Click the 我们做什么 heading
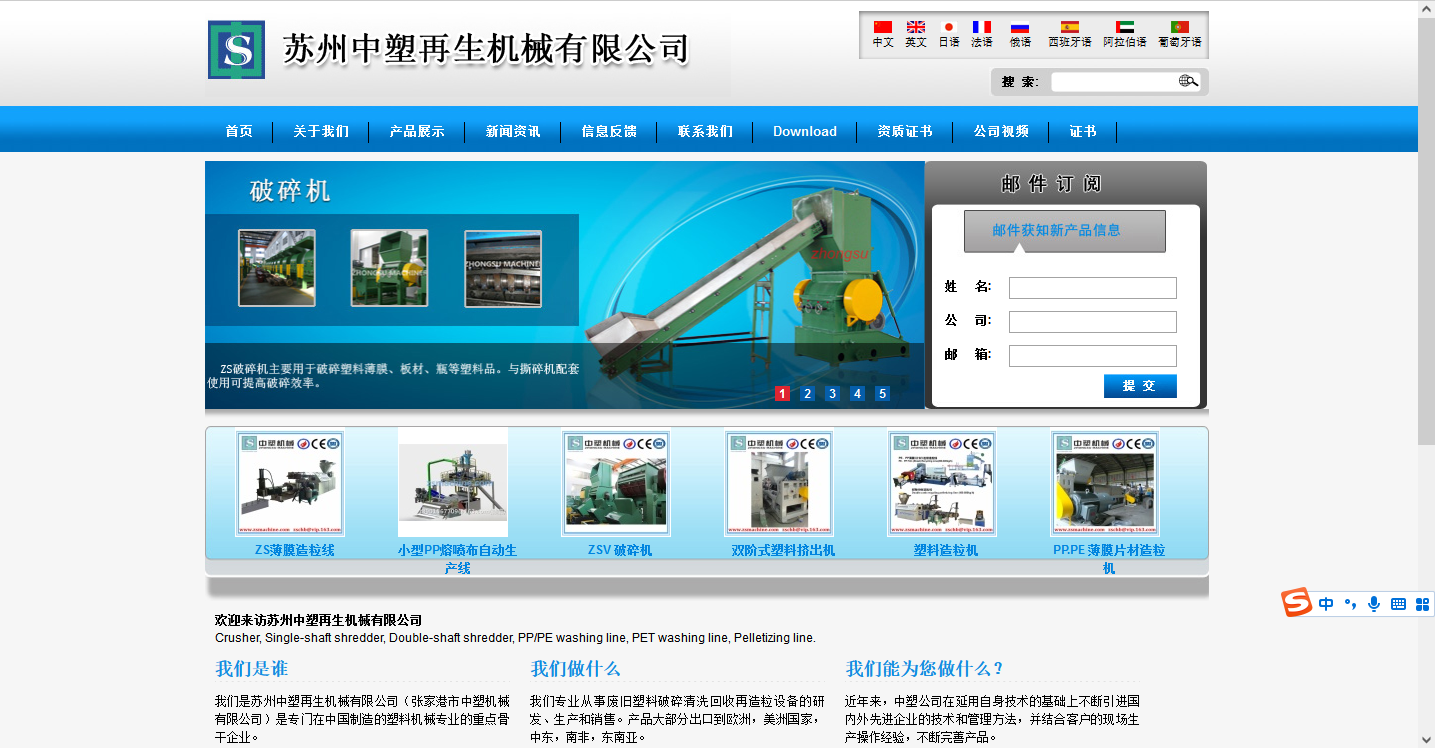 [575, 669]
